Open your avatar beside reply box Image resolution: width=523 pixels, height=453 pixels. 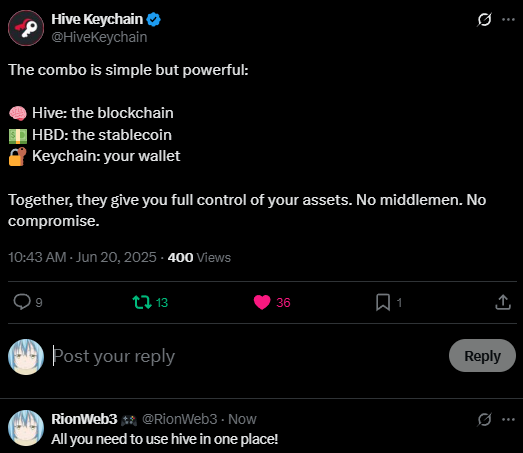[26, 357]
